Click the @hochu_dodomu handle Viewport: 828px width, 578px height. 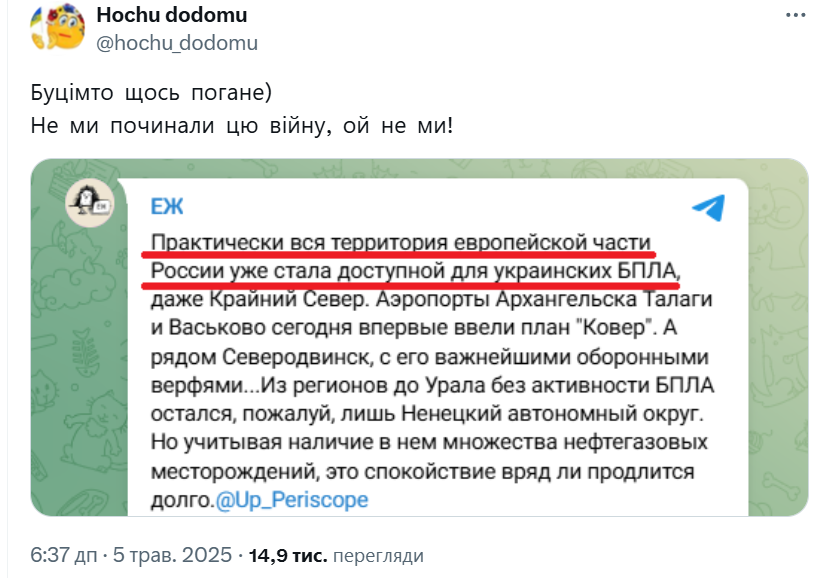176,42
